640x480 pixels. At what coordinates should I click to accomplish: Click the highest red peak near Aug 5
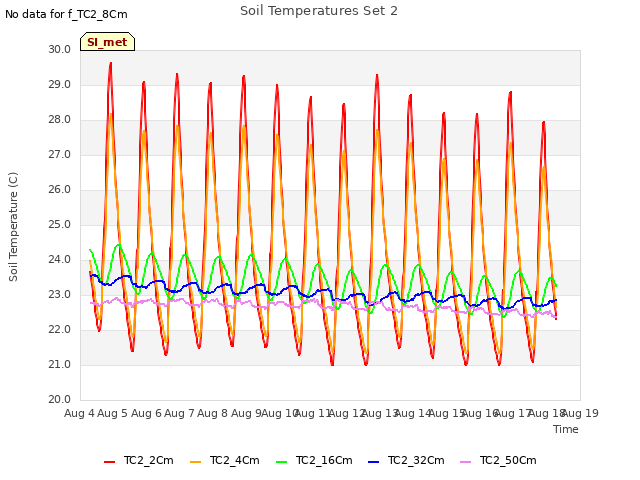coord(111,63)
